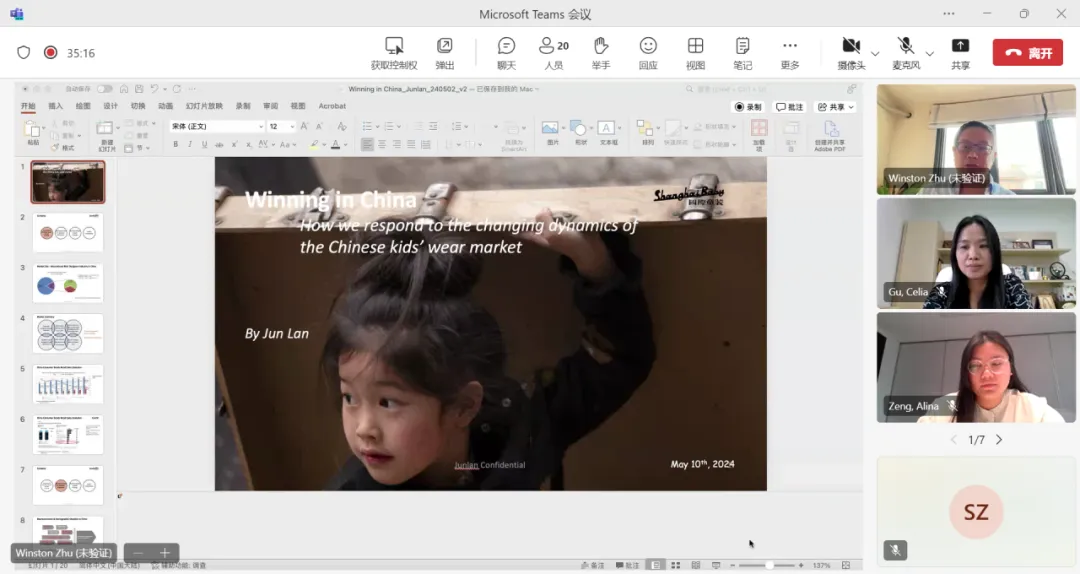The image size is (1080, 574).
Task: Open the Acrobat ribbon tab
Action: [x=332, y=106]
